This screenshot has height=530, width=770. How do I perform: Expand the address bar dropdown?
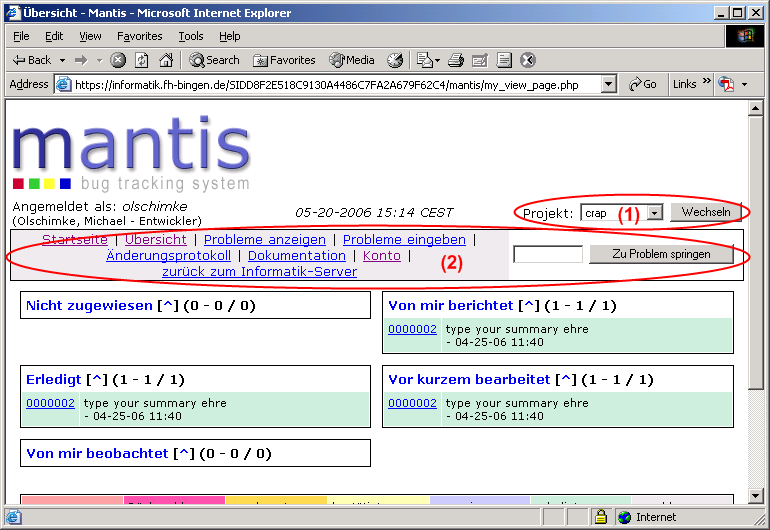click(608, 85)
